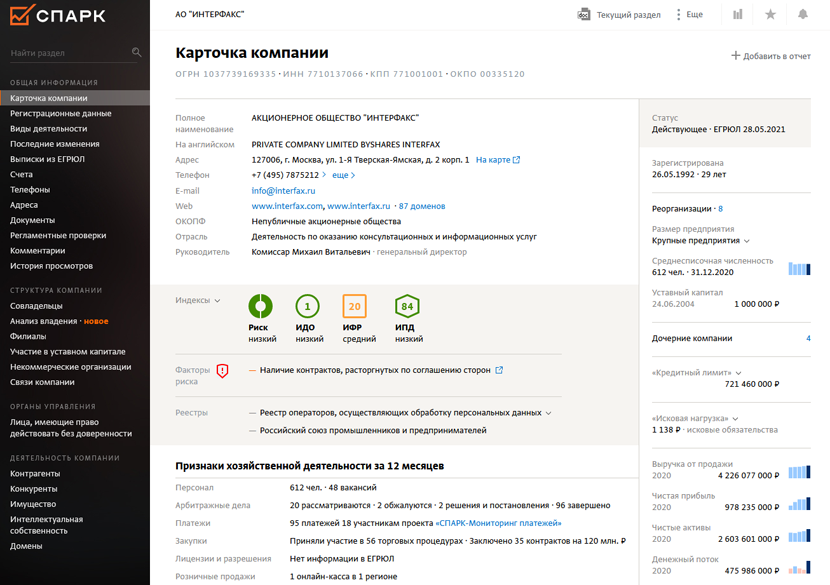Screen dimensions: 830x585
Task: Select Регистрационные данные in sidebar
Action: [61, 114]
